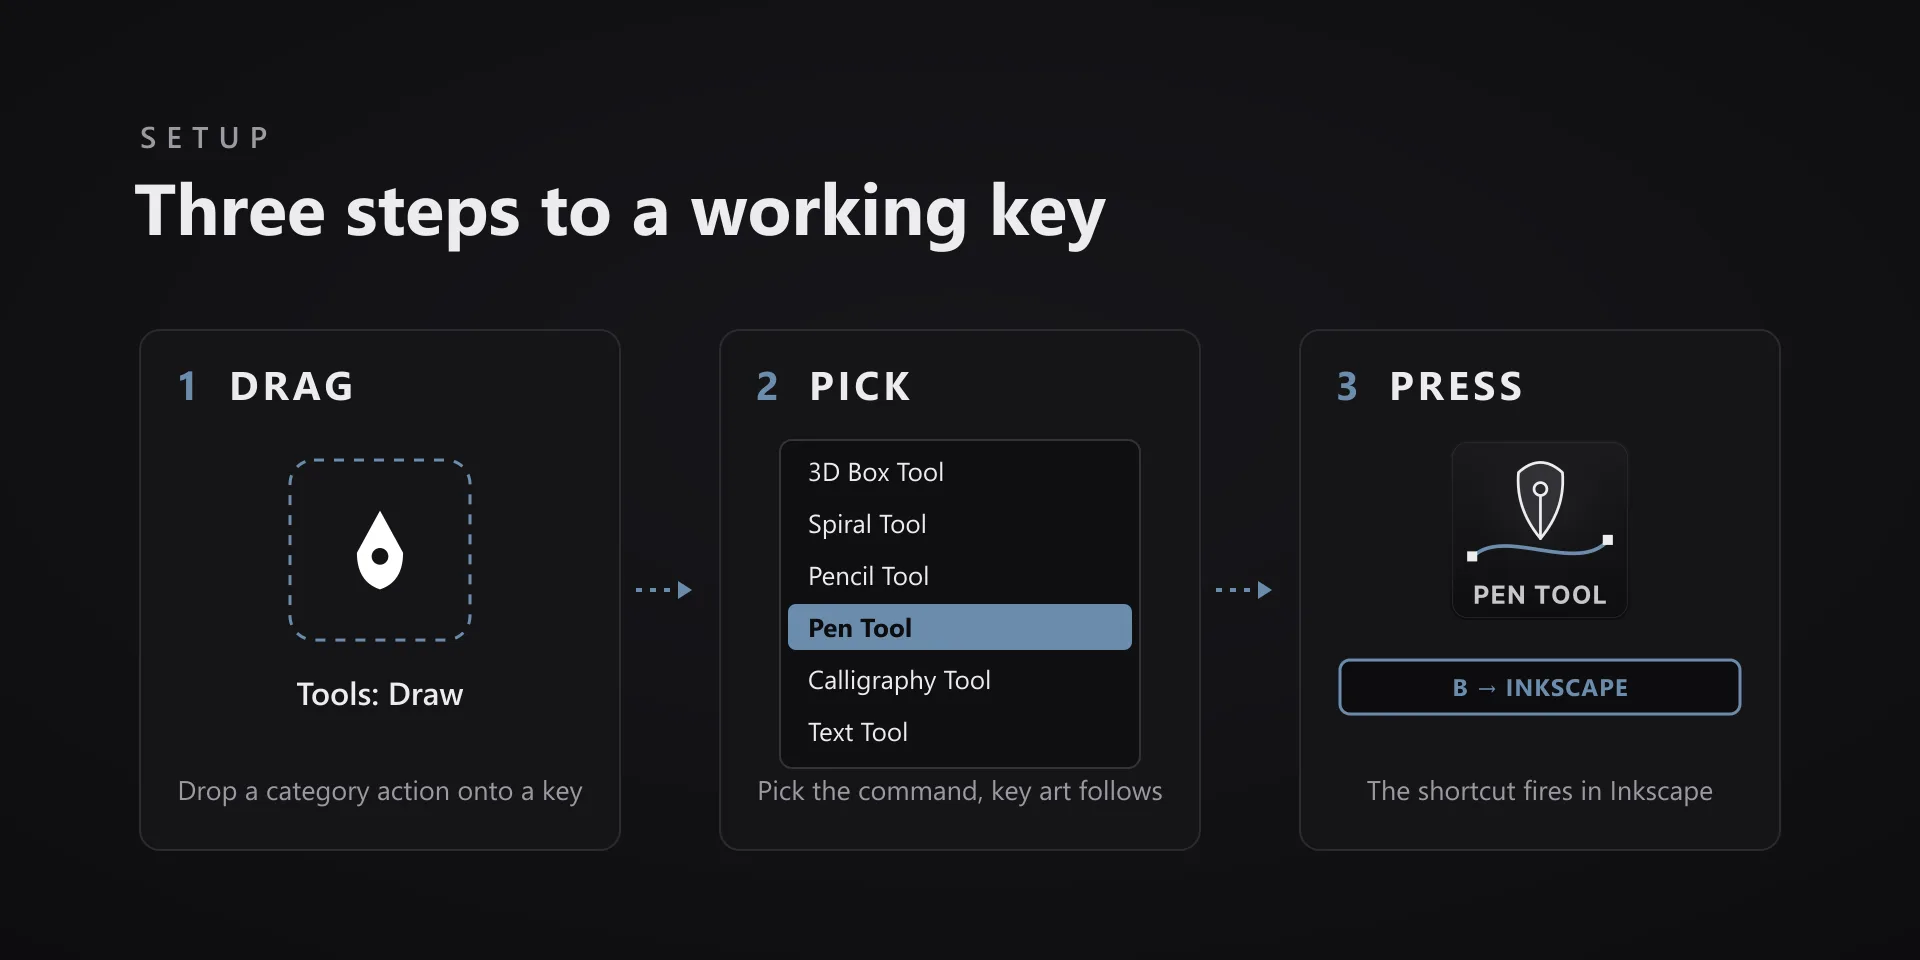Click the arrow between Drag and Pick
This screenshot has height=960, width=1920.
coord(664,590)
